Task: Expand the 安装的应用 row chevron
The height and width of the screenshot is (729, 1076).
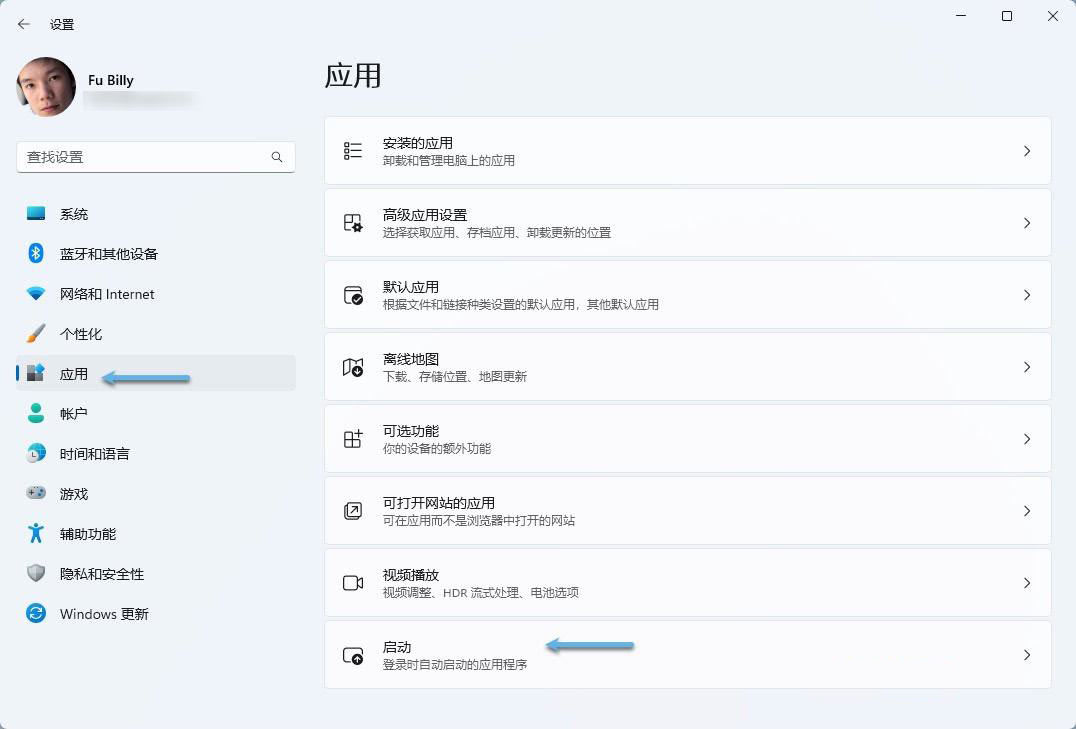Action: [1027, 150]
